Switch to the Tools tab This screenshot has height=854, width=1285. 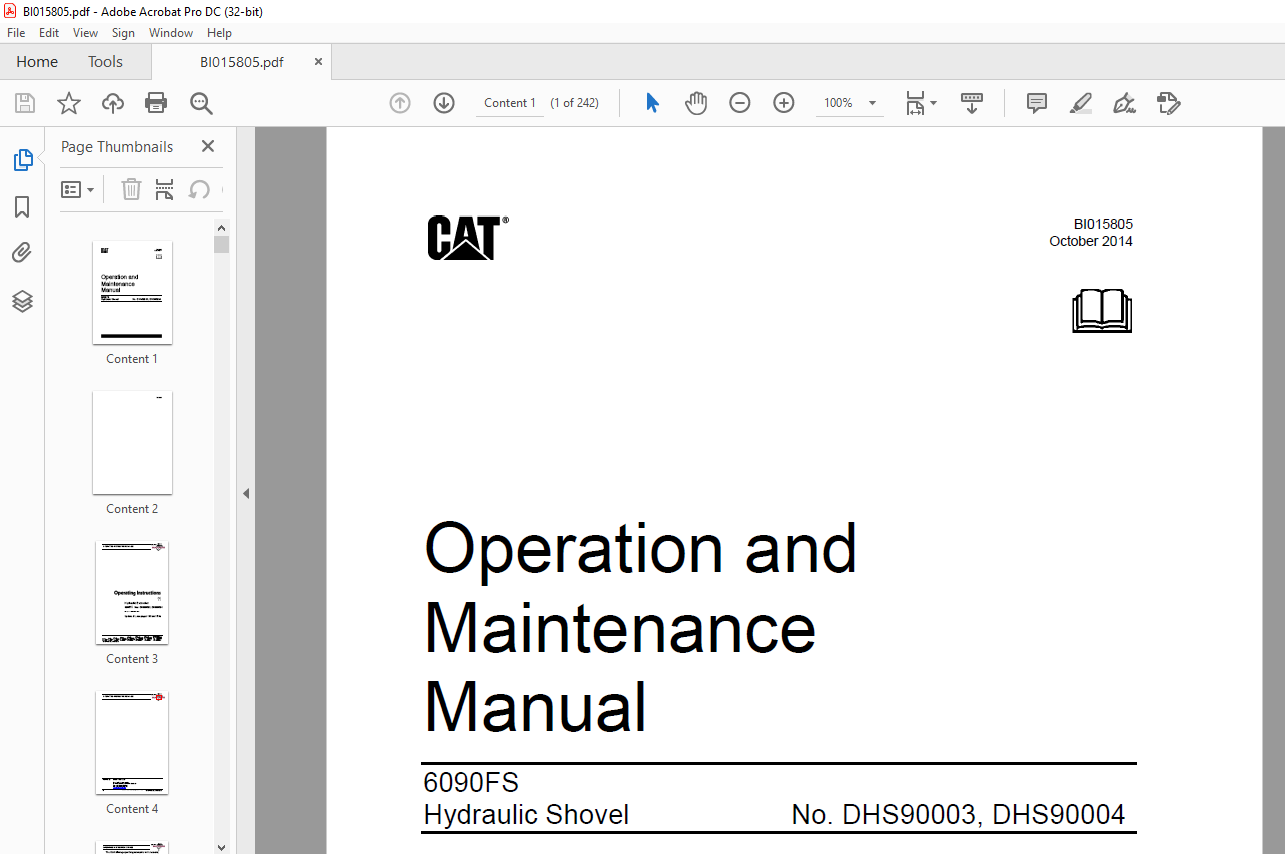pos(105,62)
